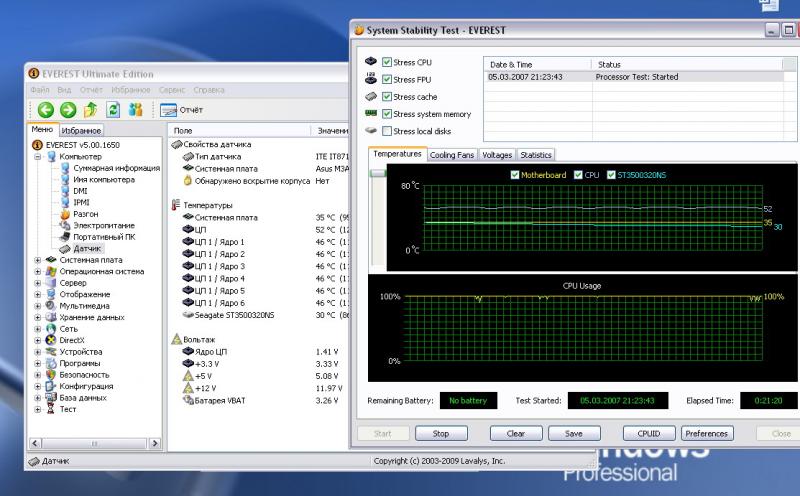Click the Безопасность shield icon

pos(51,375)
